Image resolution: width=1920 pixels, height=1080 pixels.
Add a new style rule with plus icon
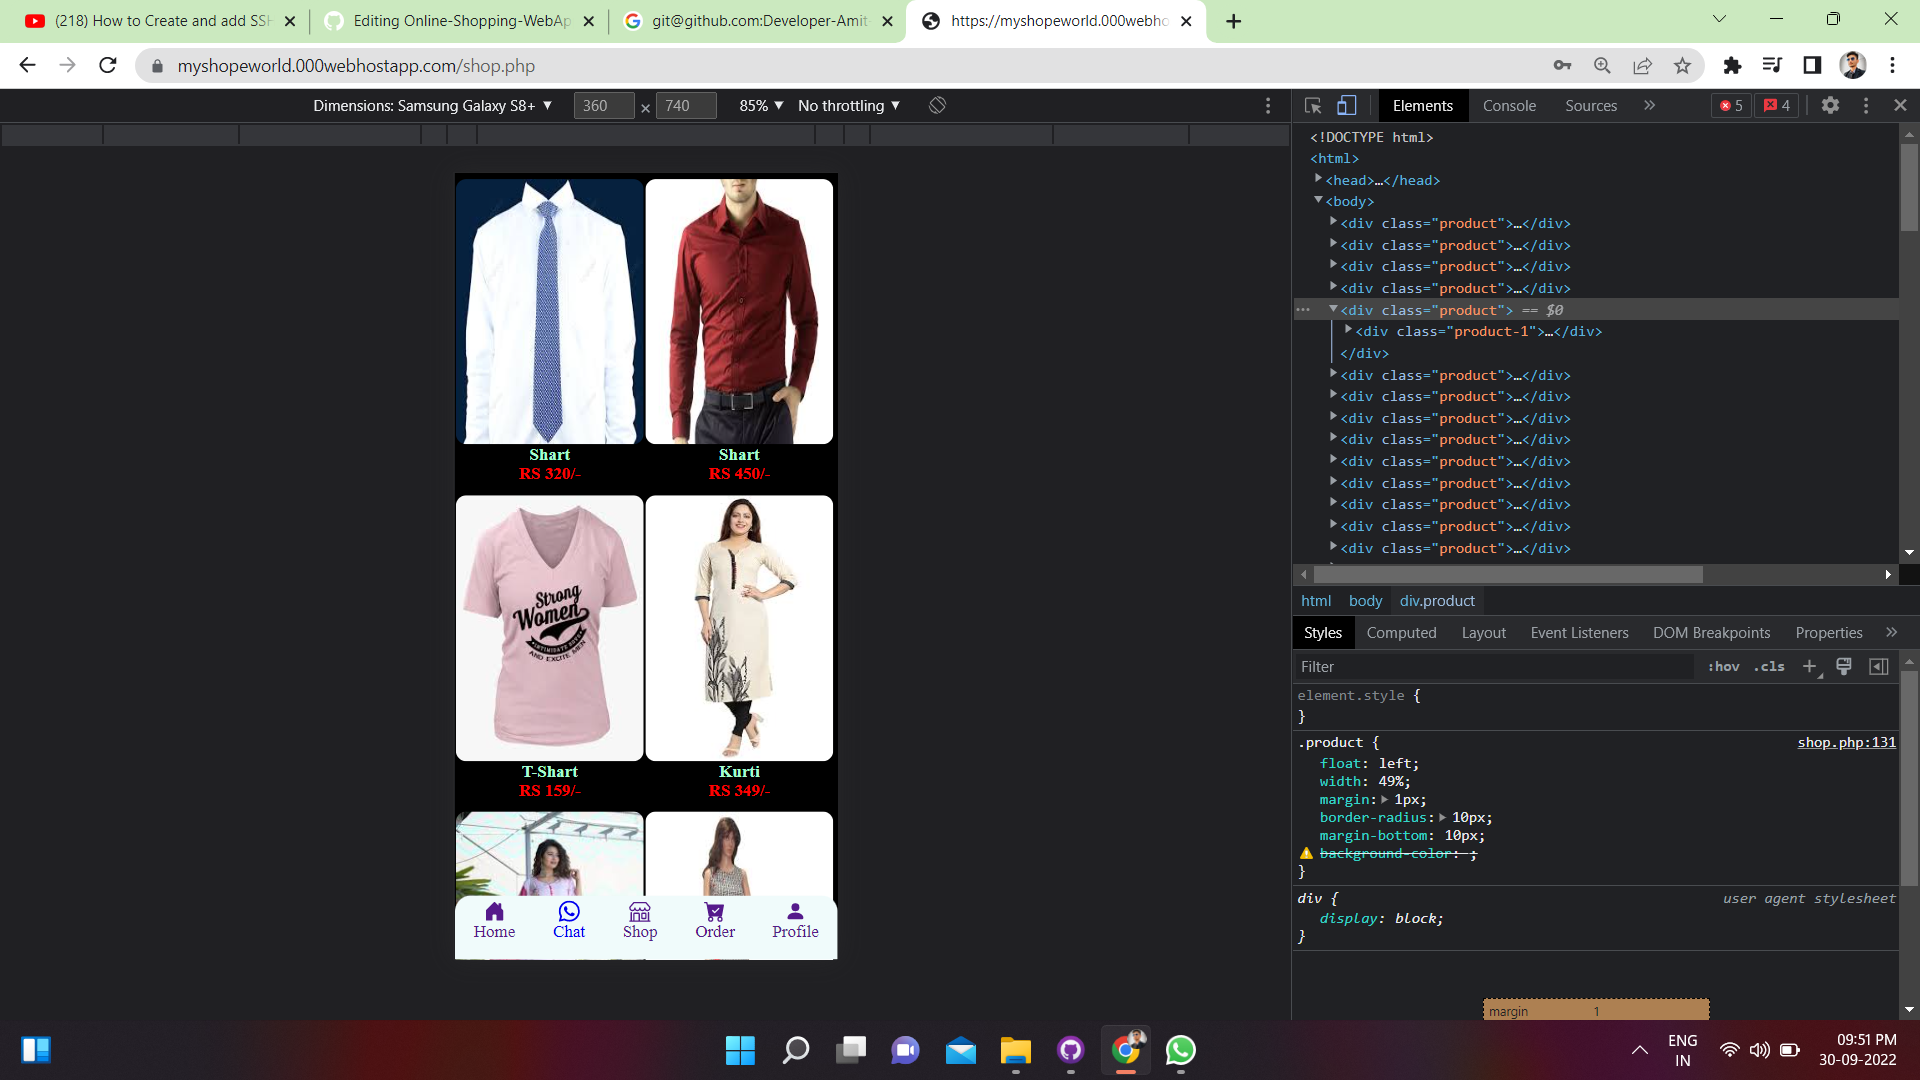click(x=1809, y=666)
